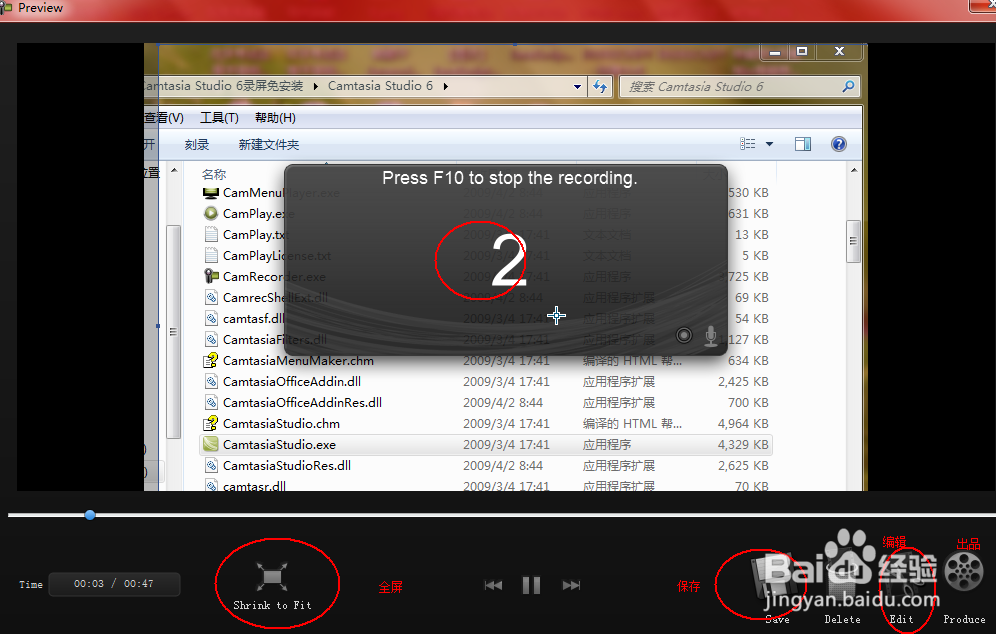
Task: Click the navigation pane scrollbar's up arrow
Action: 174,170
